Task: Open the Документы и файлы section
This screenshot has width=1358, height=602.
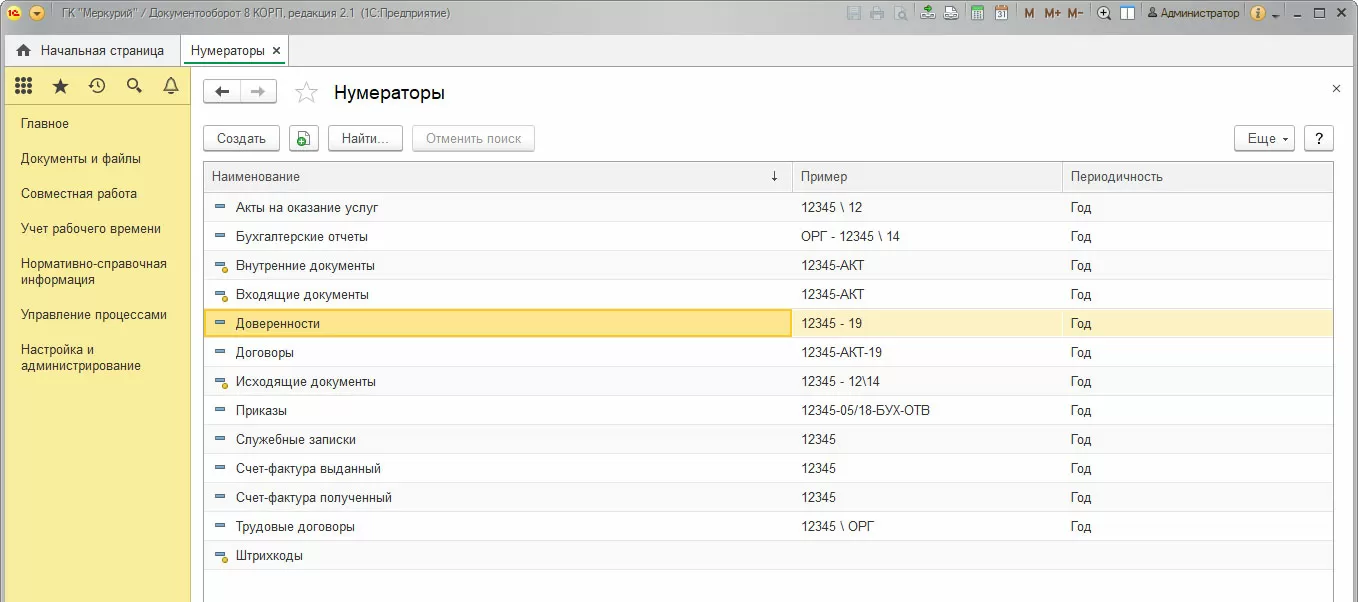Action: click(81, 159)
